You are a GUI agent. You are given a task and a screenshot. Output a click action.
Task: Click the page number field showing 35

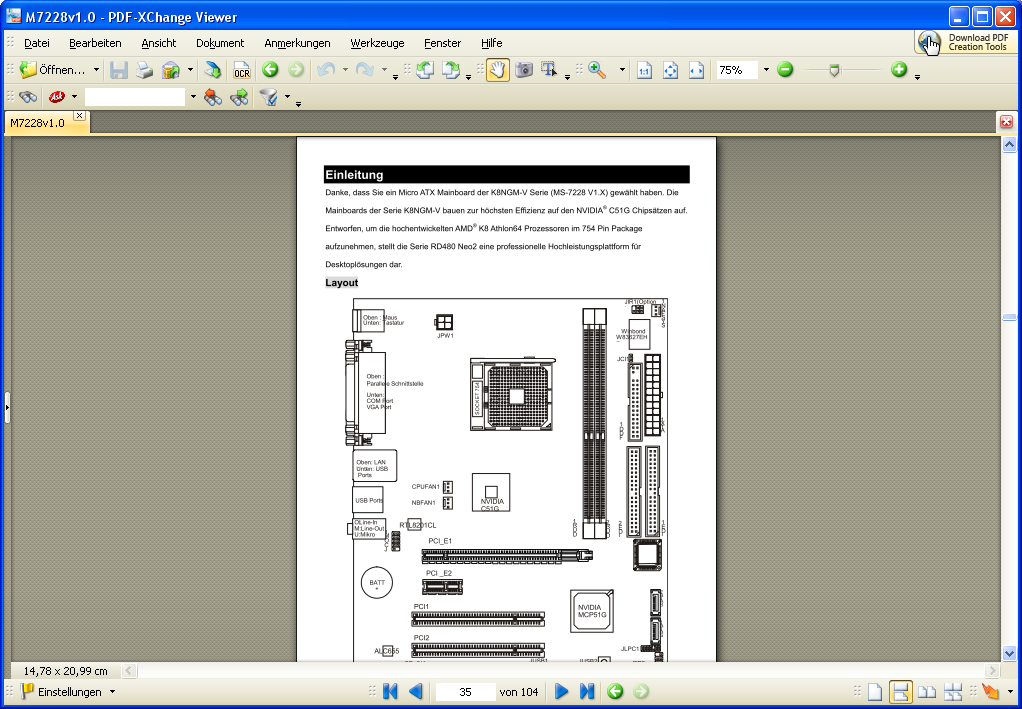point(465,691)
